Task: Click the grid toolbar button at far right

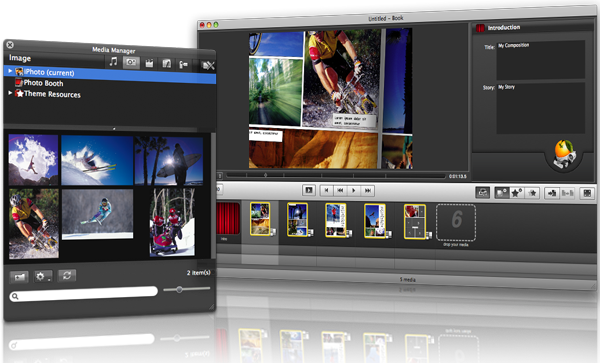Action: point(587,193)
